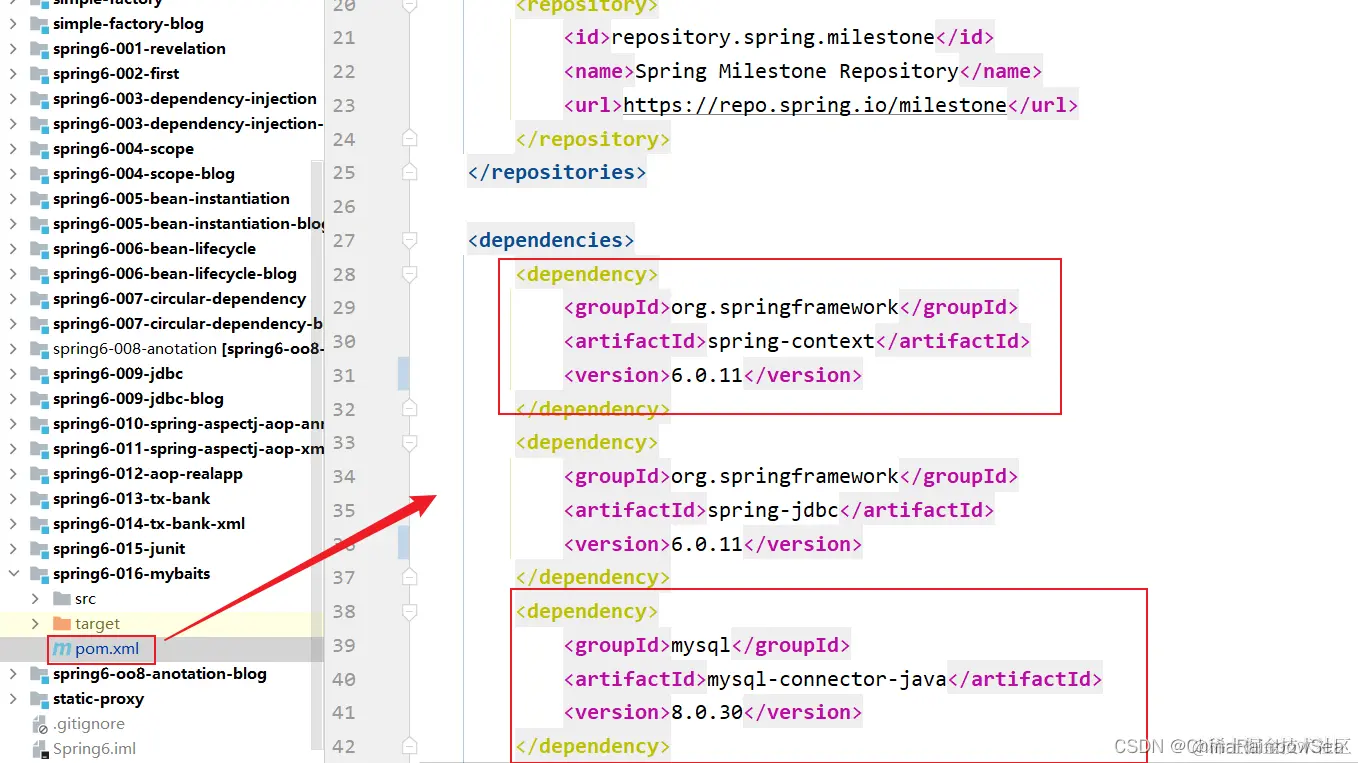Click the spring6-015-junit folder icon

(39, 548)
